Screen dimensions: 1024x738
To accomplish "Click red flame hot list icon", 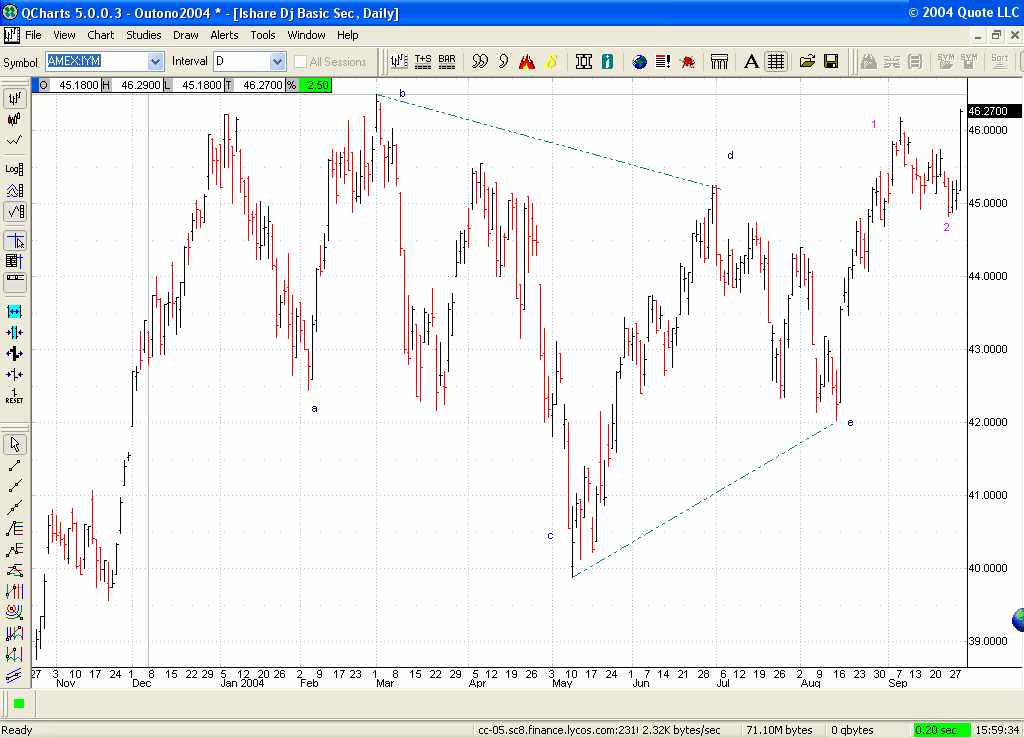I will pyautogui.click(x=527, y=61).
